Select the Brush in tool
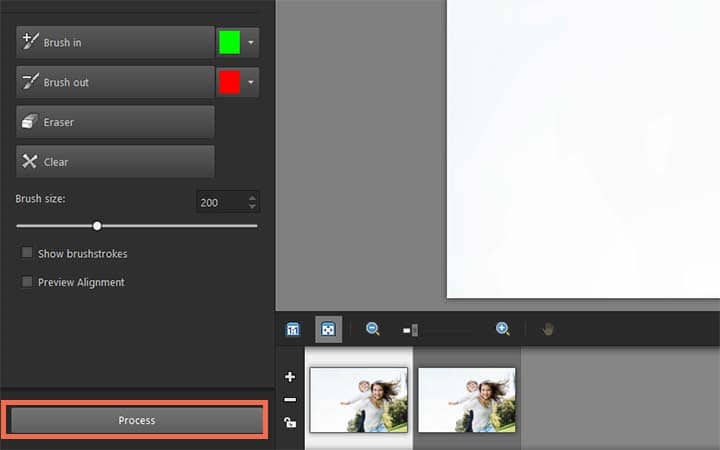The height and width of the screenshot is (450, 720). 115,42
